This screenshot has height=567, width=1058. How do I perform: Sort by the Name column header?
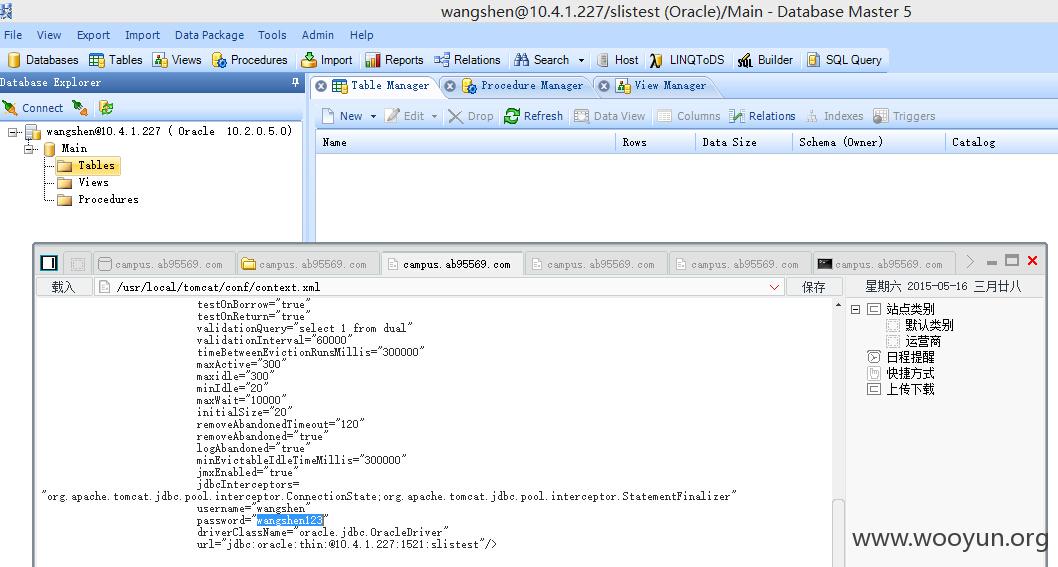[466, 142]
